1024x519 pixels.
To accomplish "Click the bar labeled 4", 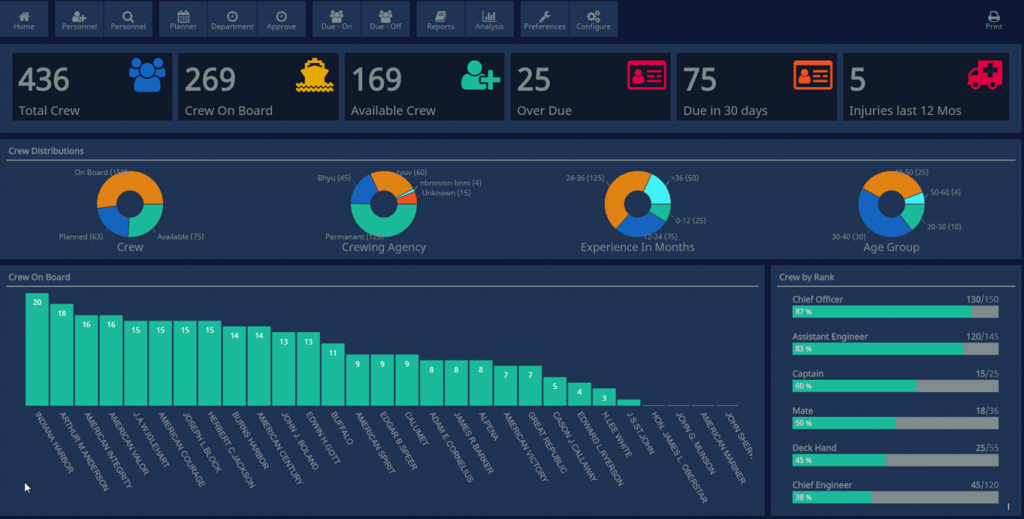I will pyautogui.click(x=579, y=394).
